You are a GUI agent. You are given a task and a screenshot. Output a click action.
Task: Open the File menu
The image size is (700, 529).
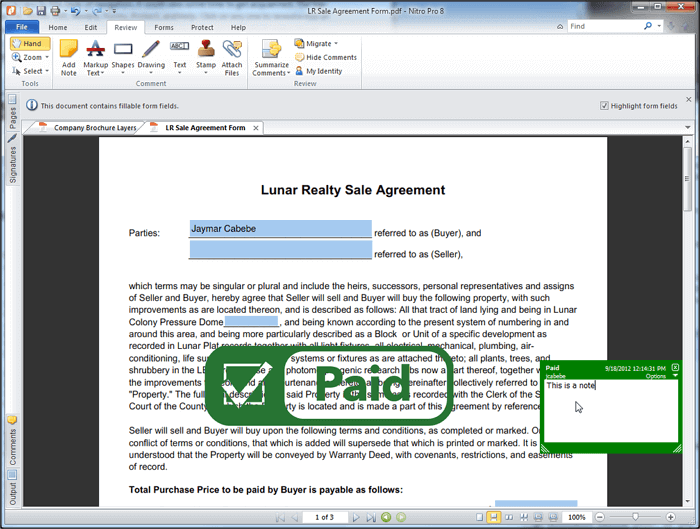[x=22, y=27]
